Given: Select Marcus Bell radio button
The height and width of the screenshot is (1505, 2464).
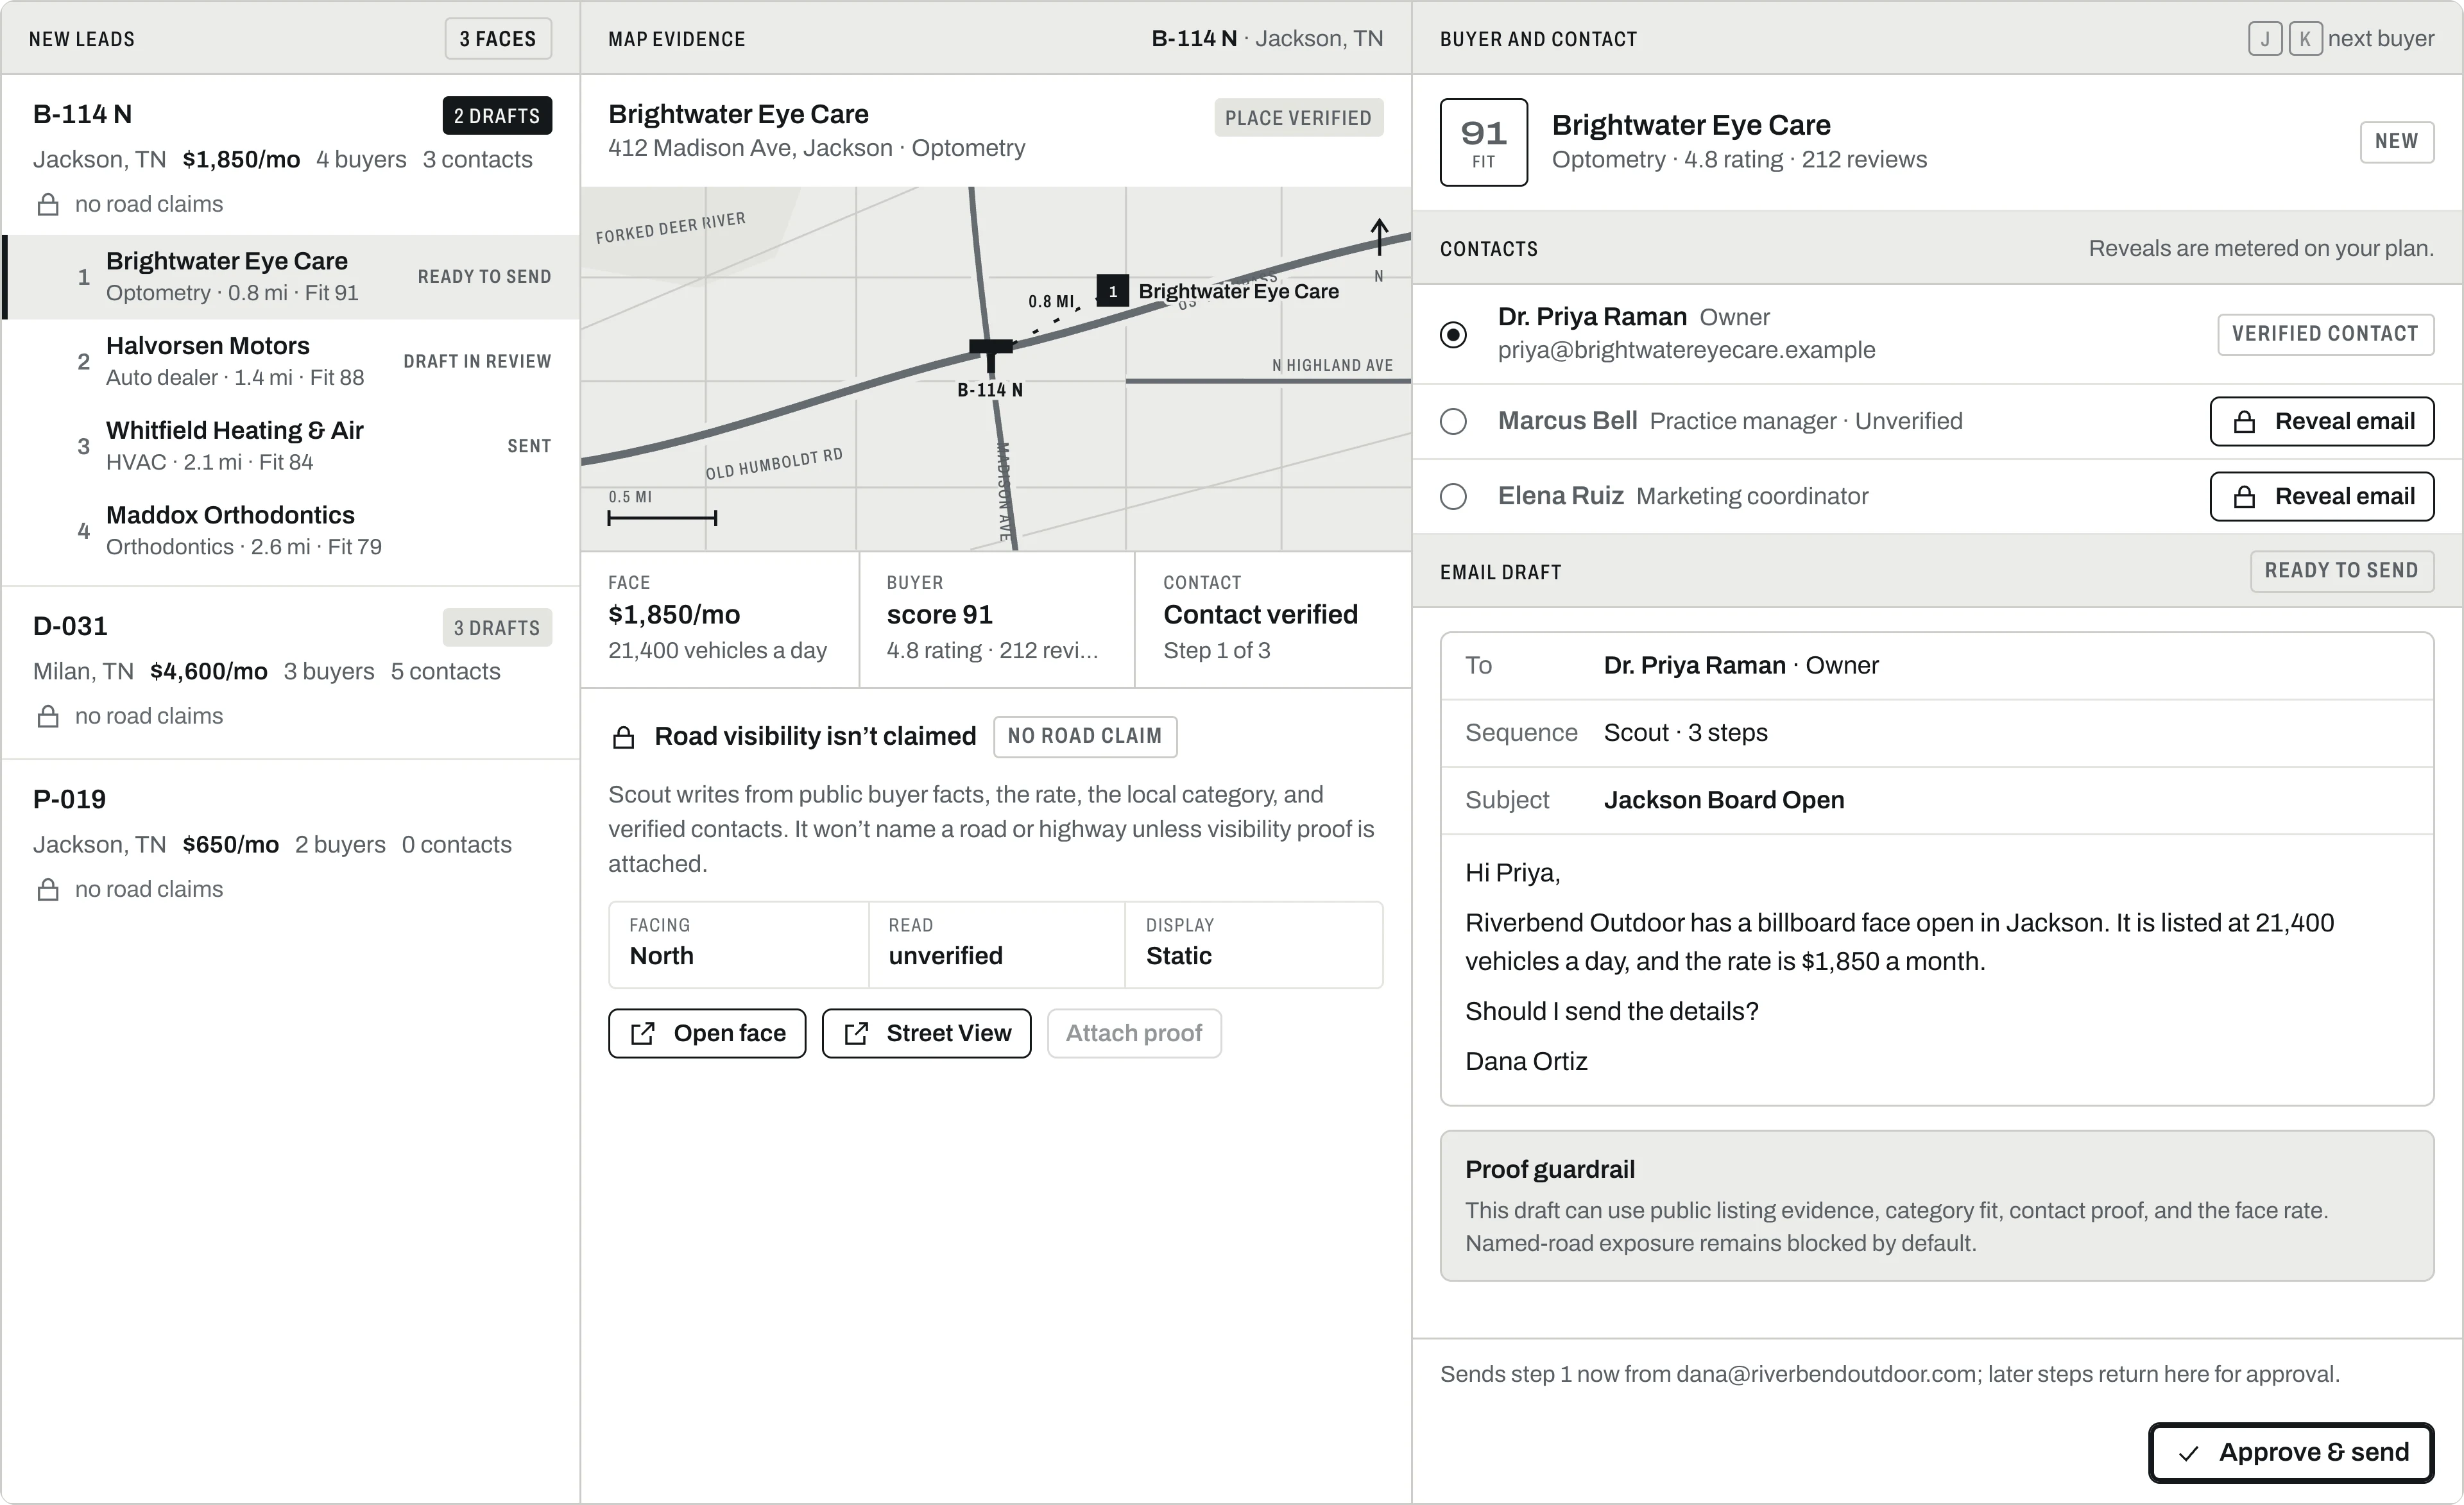Looking at the screenshot, I should (1453, 422).
